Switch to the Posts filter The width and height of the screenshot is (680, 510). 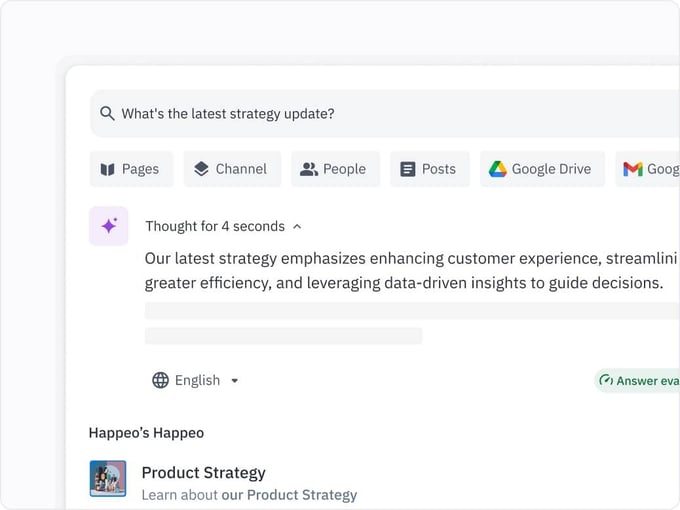(427, 169)
